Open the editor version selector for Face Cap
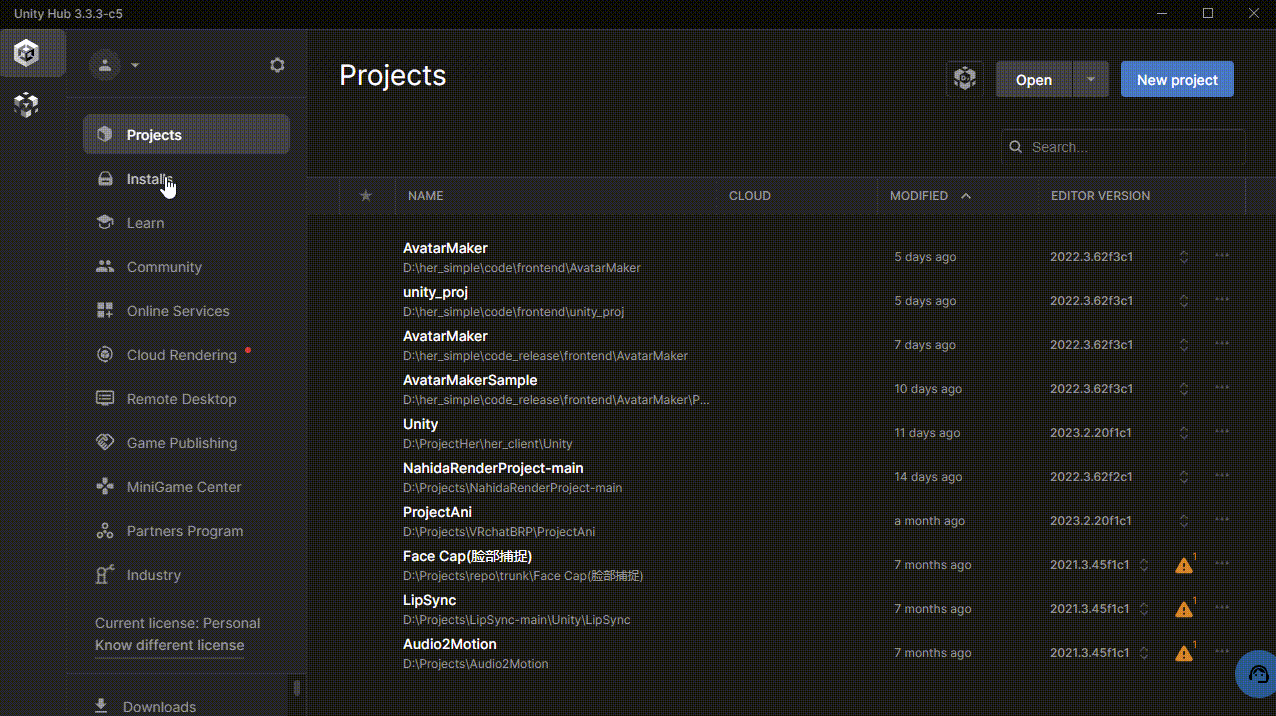The height and width of the screenshot is (716, 1276). coord(1144,565)
